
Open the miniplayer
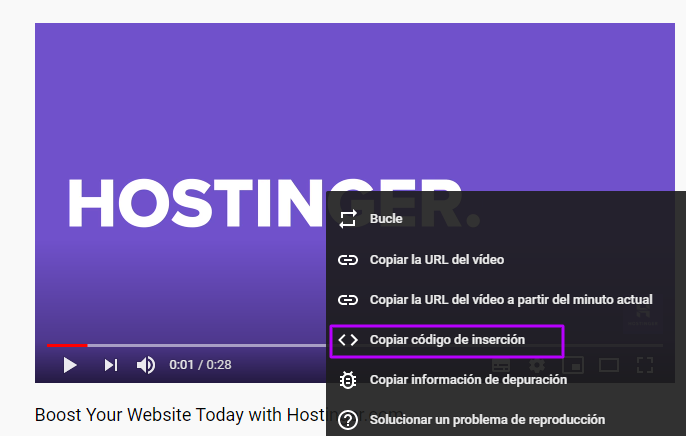point(573,365)
